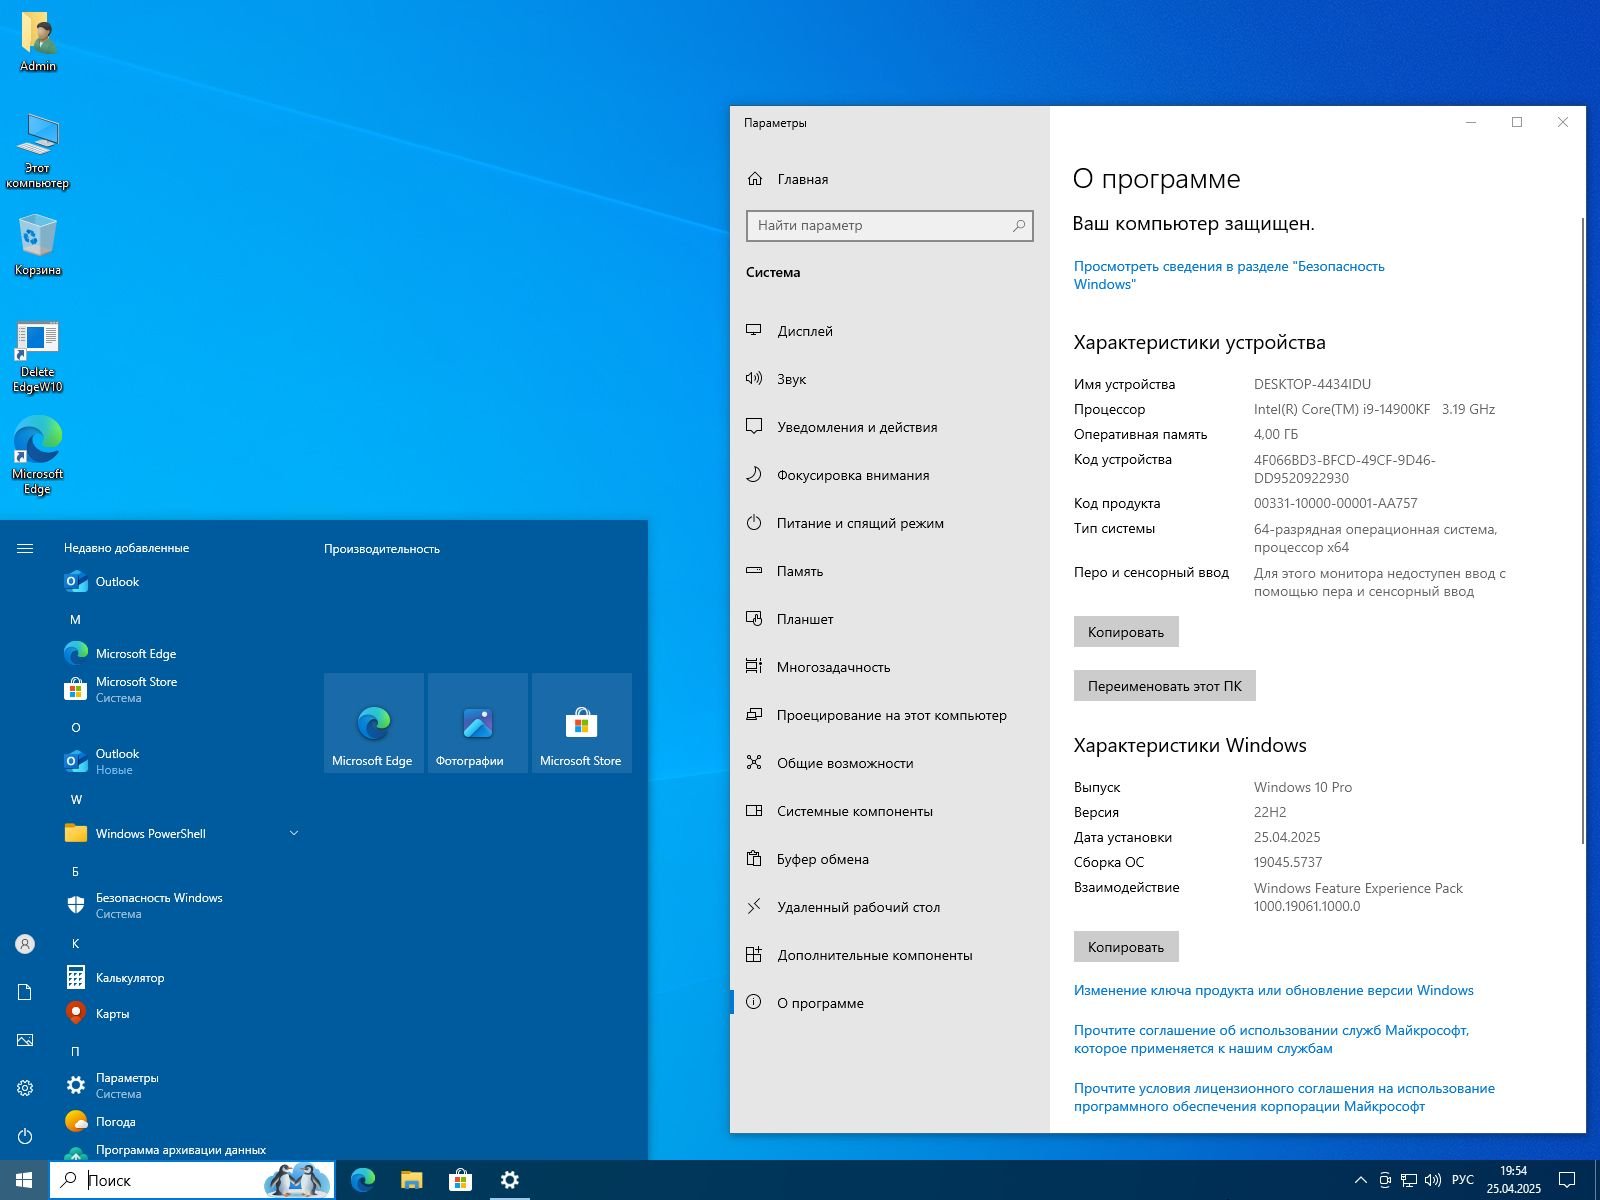This screenshot has height=1200, width=1600.
Task: Click the Power icon in Start menu
Action: tap(25, 1136)
